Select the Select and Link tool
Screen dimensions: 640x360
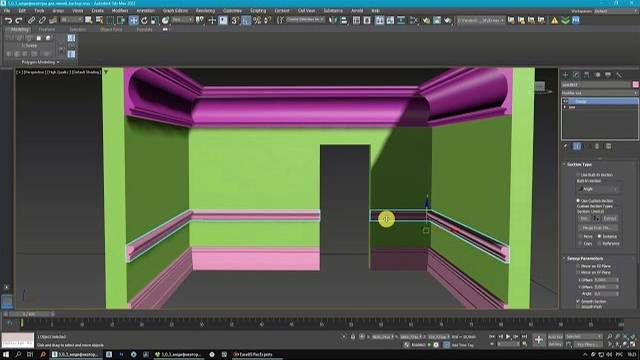31,20
